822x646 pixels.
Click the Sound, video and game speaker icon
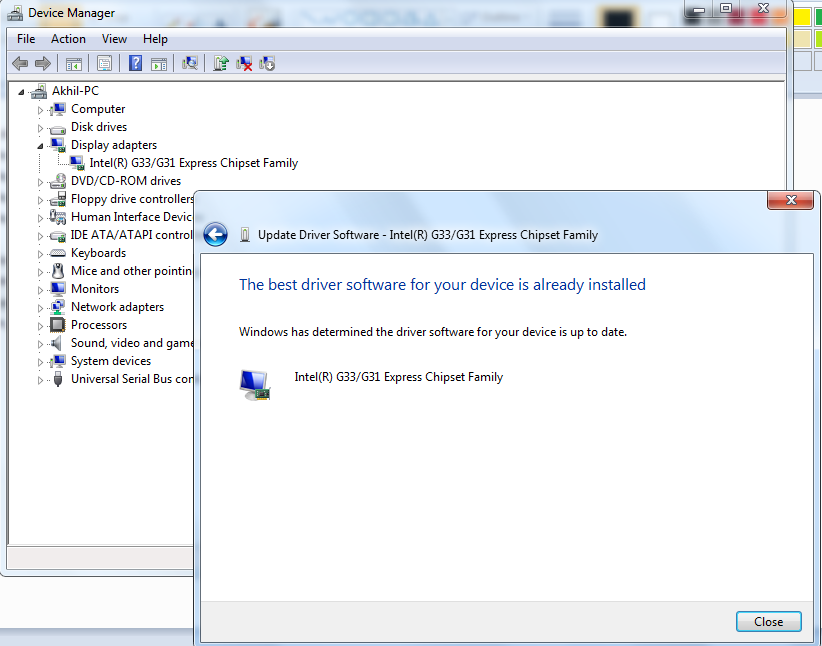click(x=56, y=343)
